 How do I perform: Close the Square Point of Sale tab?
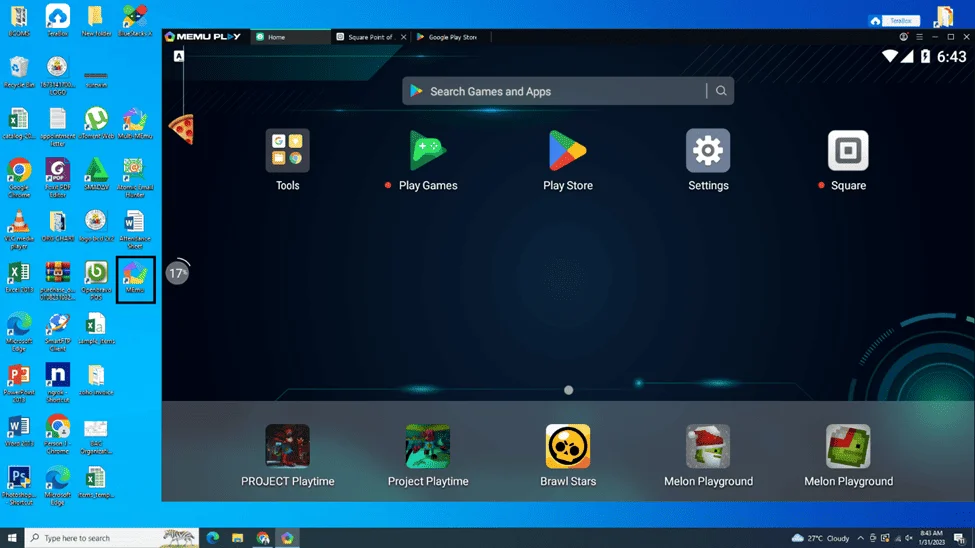pyautogui.click(x=404, y=37)
